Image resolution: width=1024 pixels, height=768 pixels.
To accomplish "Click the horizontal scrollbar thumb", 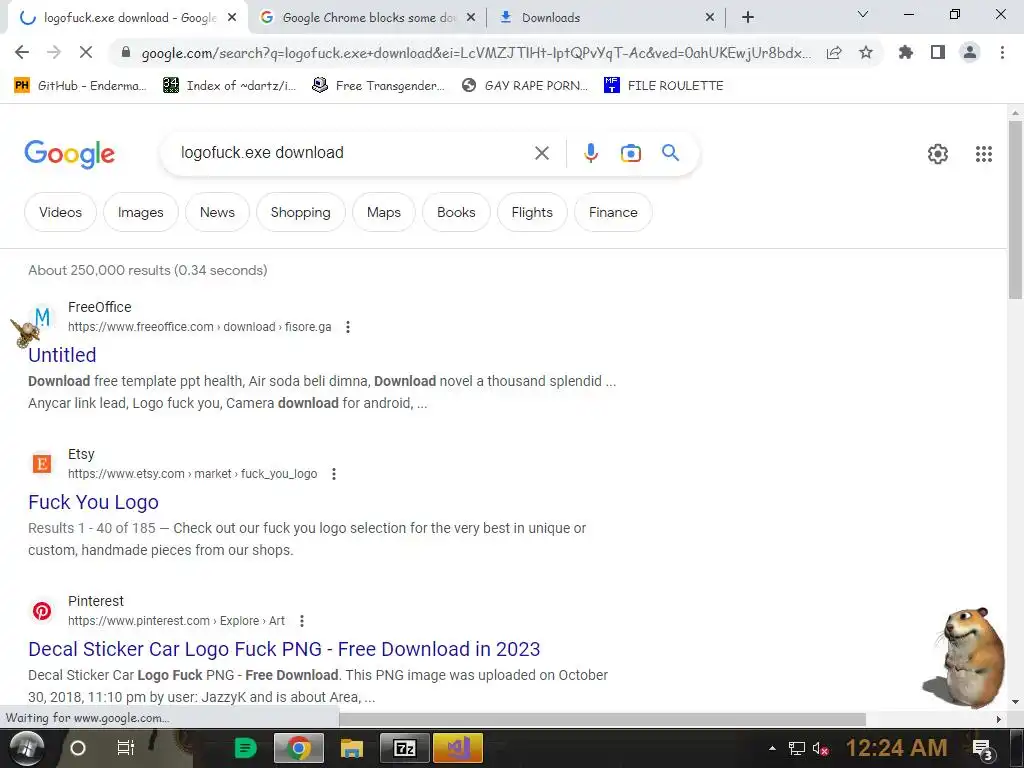I will pos(602,719).
